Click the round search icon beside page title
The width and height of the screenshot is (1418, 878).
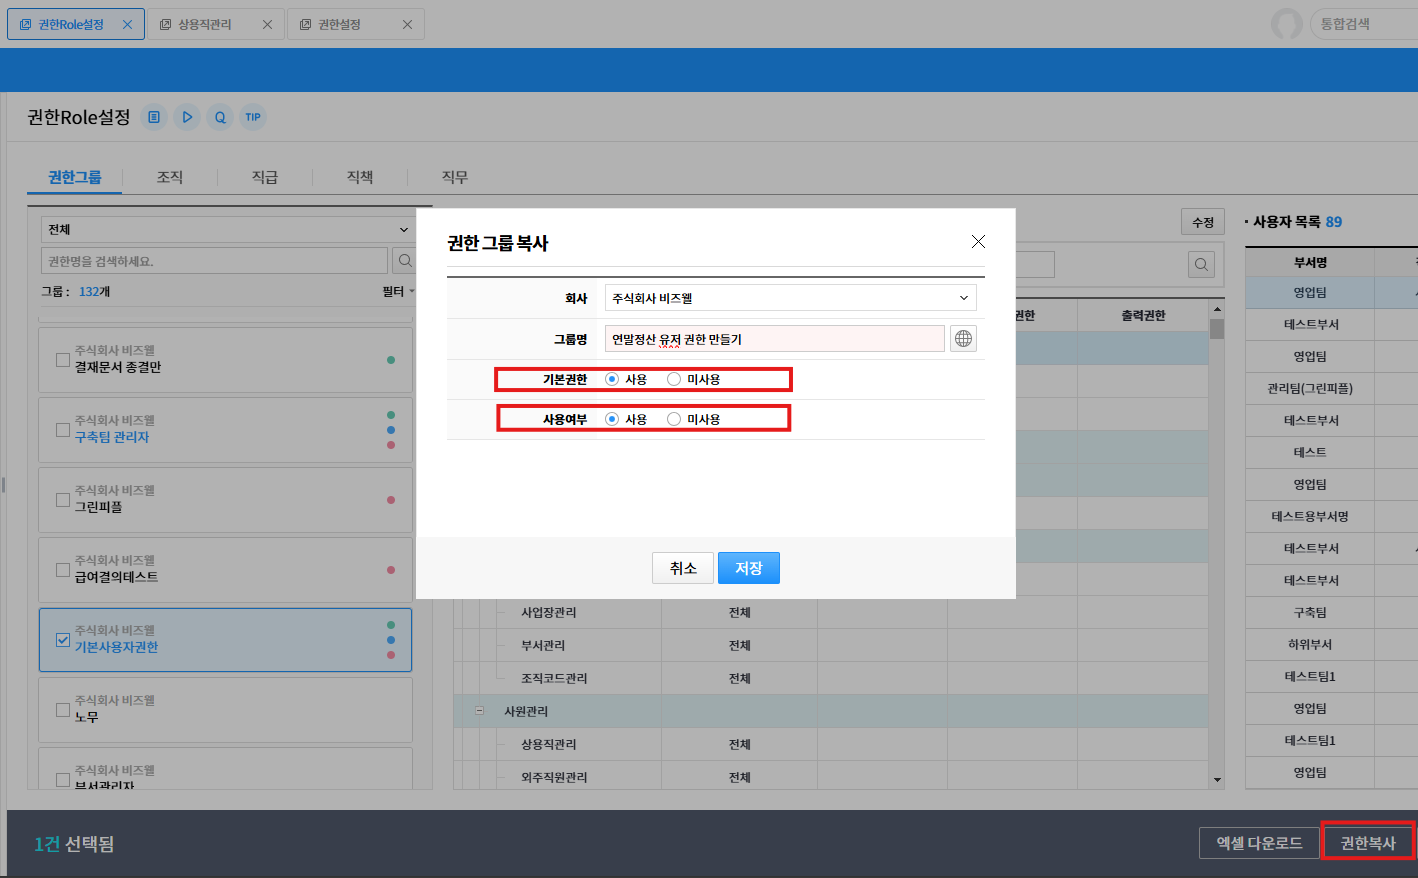(x=220, y=117)
